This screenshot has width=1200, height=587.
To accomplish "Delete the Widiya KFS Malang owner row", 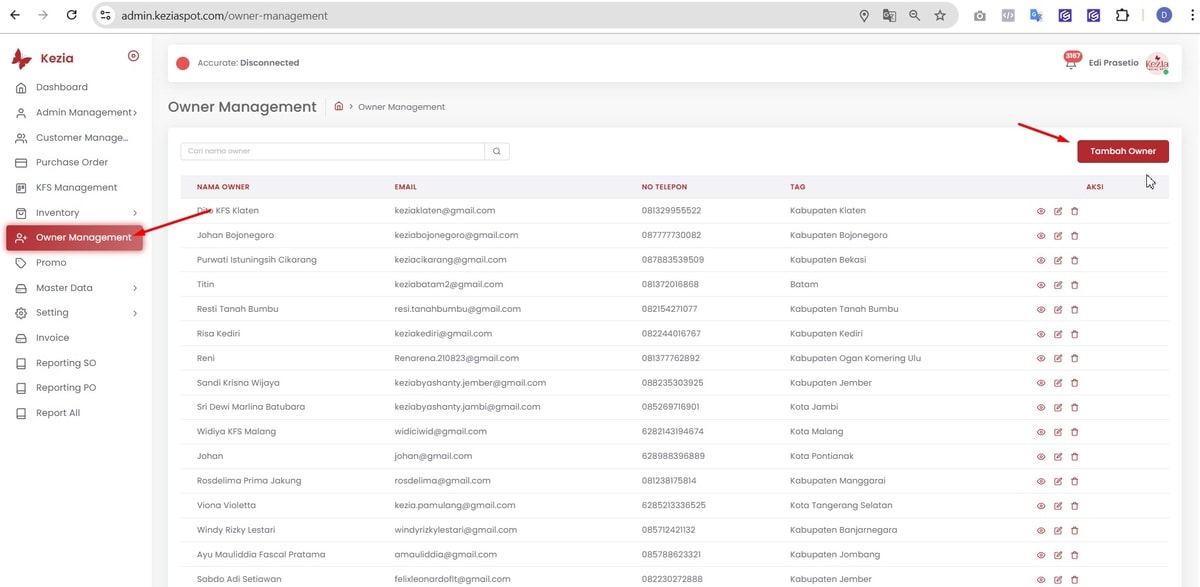I will 1075,432.
